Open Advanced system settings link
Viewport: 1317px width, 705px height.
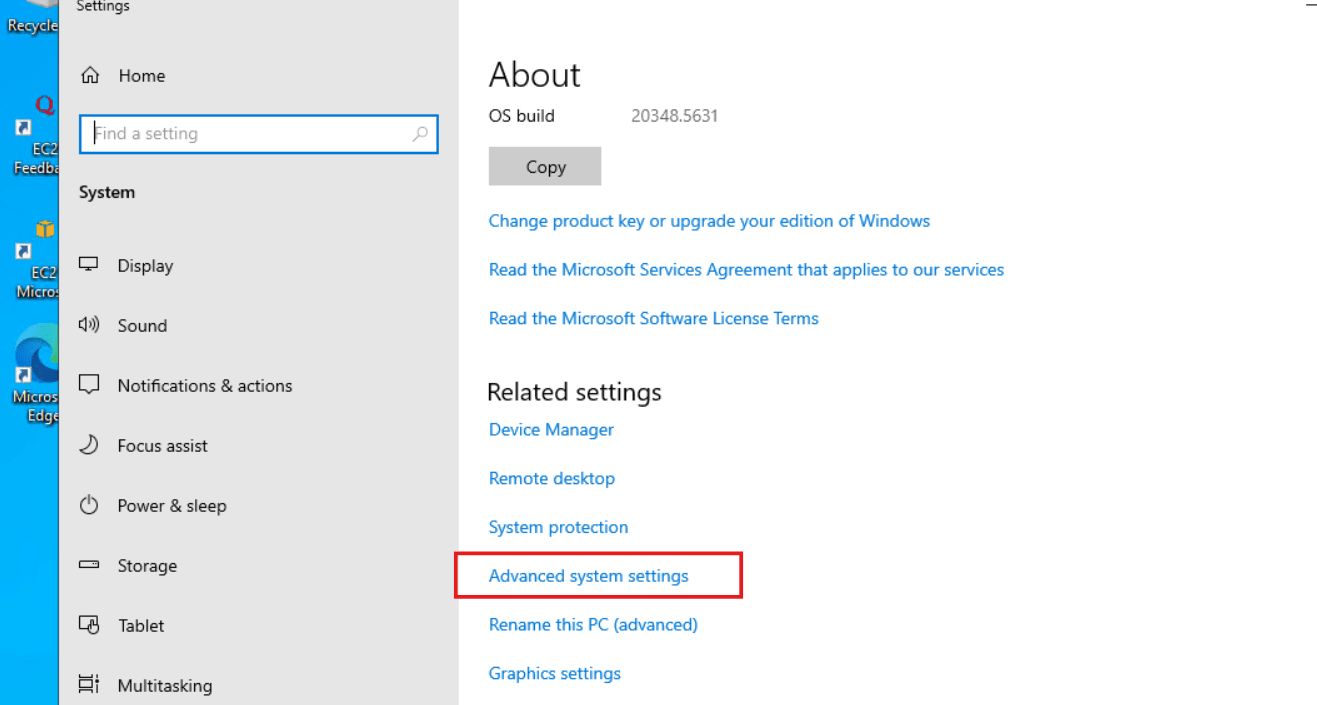coord(588,576)
